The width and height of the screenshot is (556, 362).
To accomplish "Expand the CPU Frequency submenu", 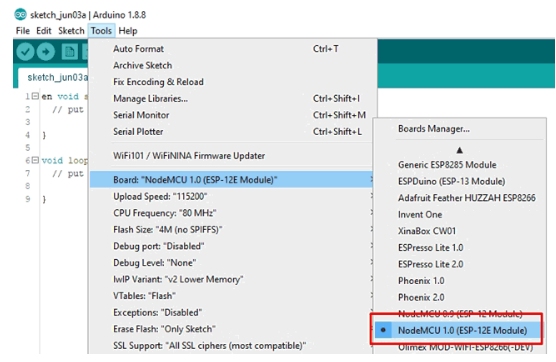I will click(231, 213).
